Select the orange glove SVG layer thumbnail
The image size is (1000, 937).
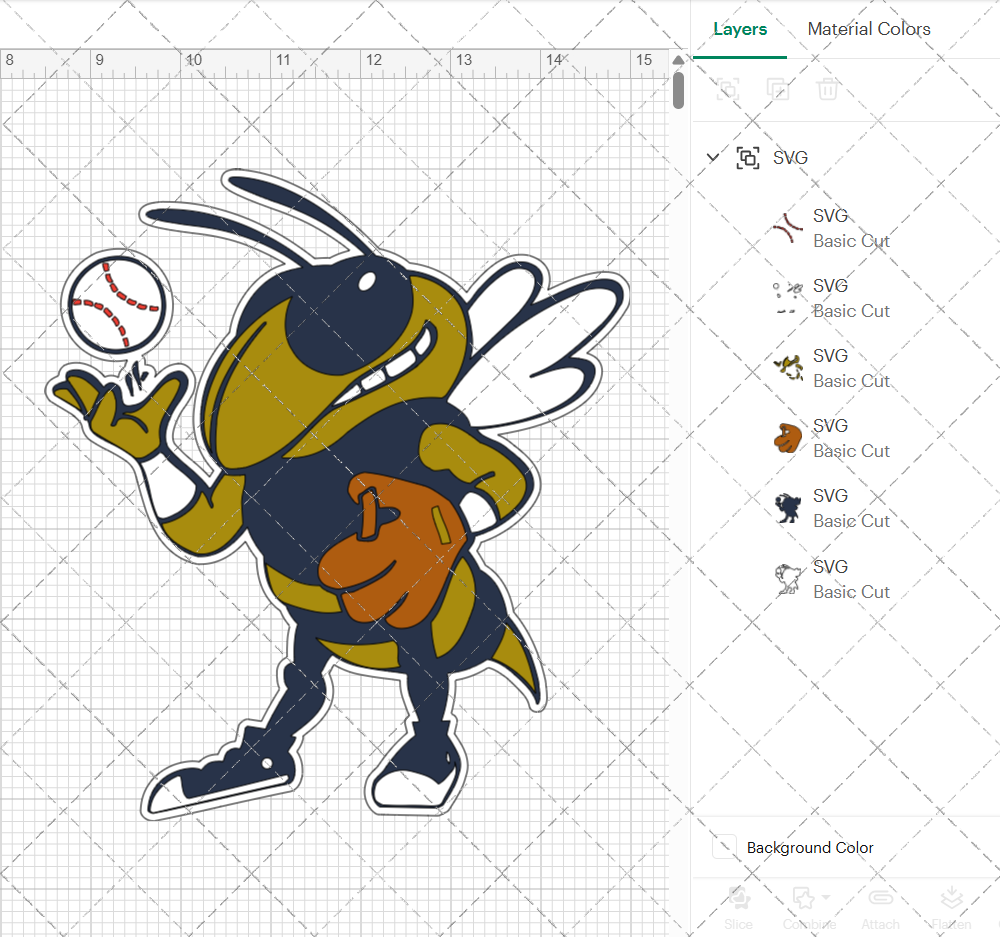[x=788, y=438]
